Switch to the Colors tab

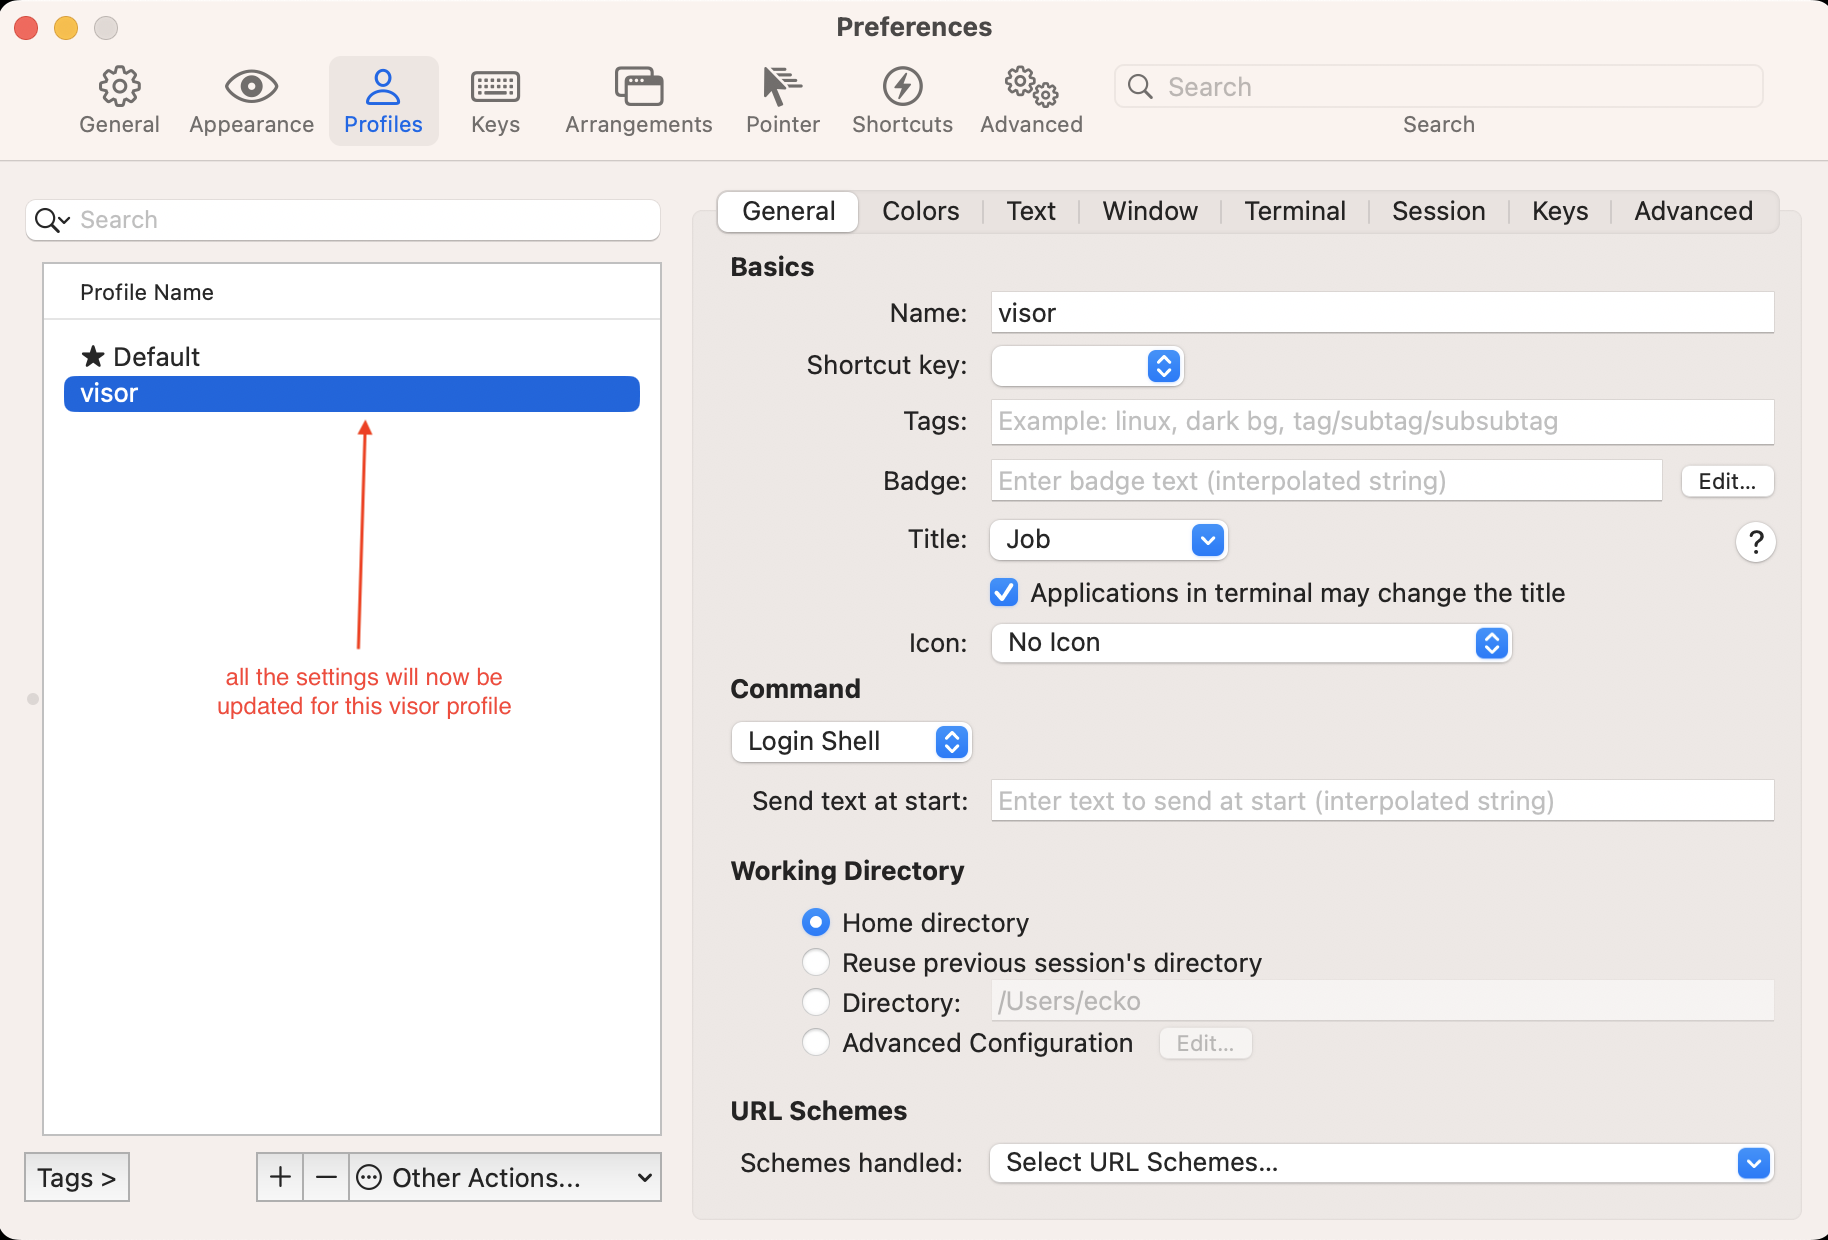920,211
